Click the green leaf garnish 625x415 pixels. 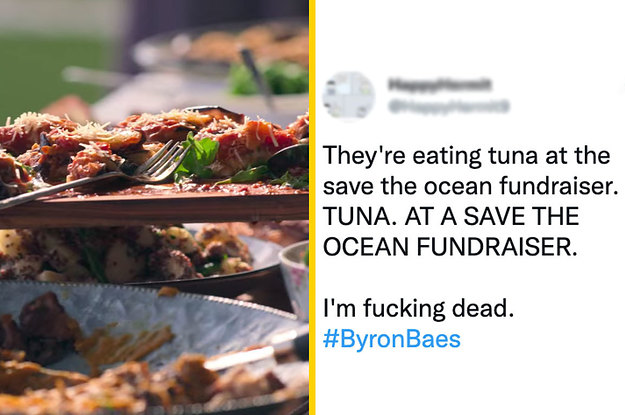coord(202,155)
